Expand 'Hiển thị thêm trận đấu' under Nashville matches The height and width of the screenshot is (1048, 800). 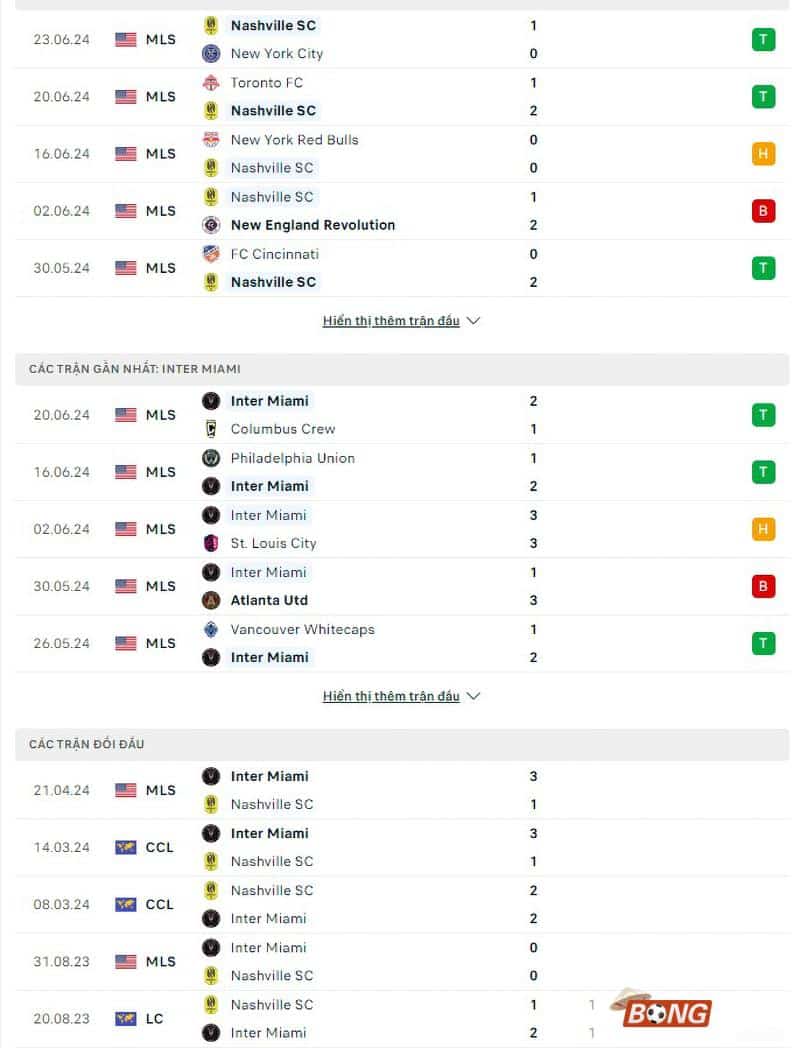click(x=392, y=320)
